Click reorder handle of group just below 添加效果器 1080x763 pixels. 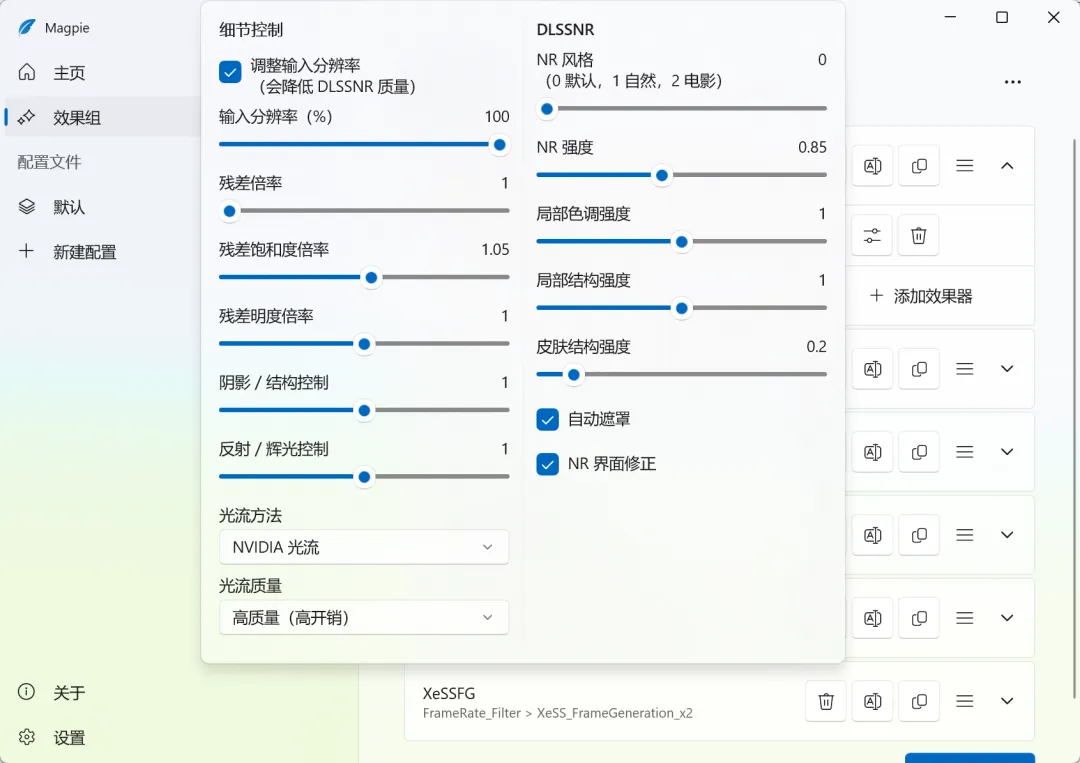964,369
